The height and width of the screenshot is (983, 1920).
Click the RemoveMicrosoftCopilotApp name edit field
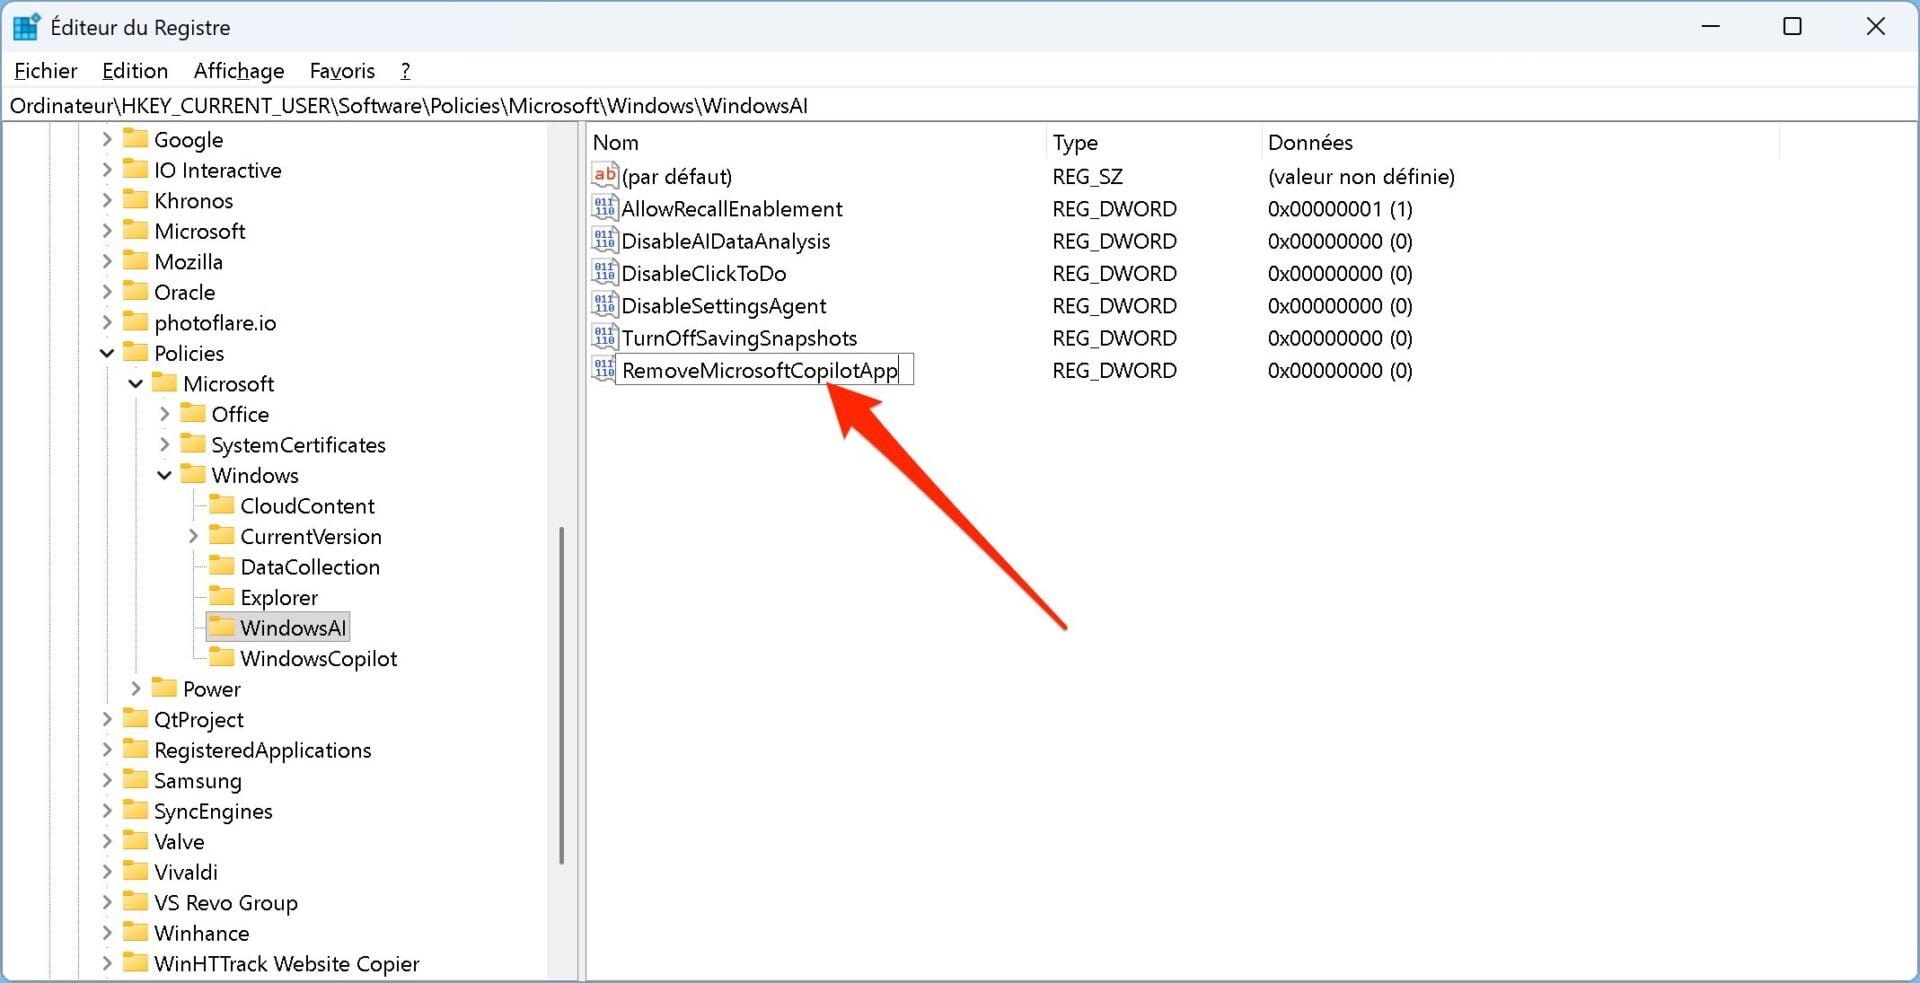[x=764, y=370]
